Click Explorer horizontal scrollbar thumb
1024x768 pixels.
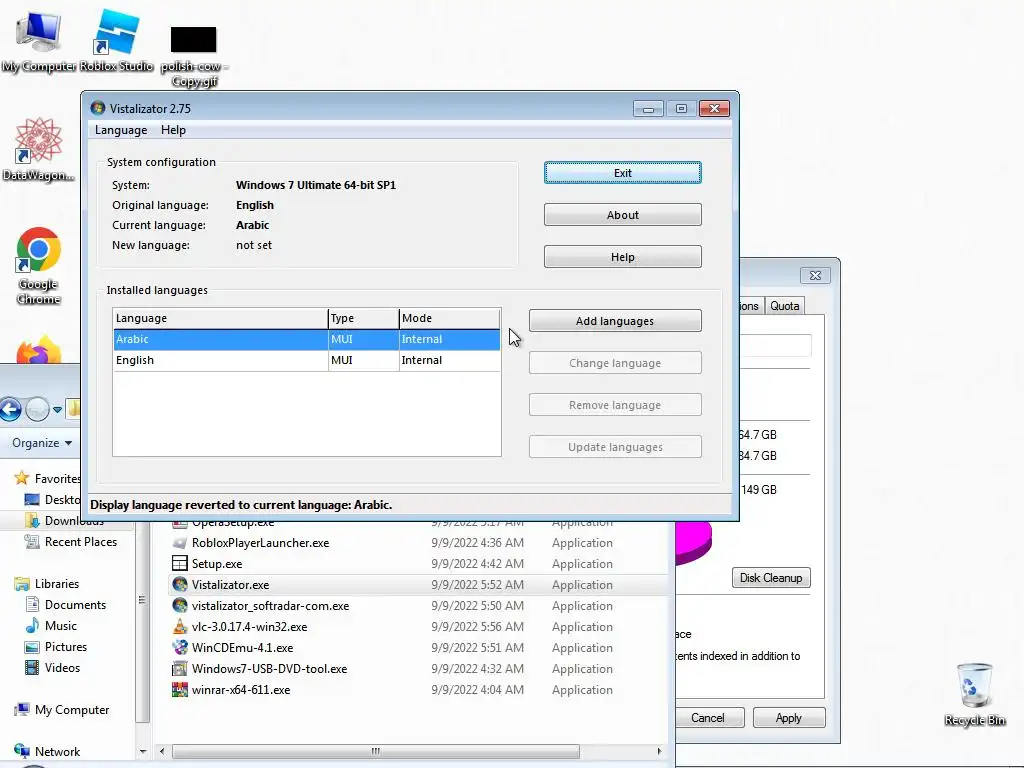(376, 751)
